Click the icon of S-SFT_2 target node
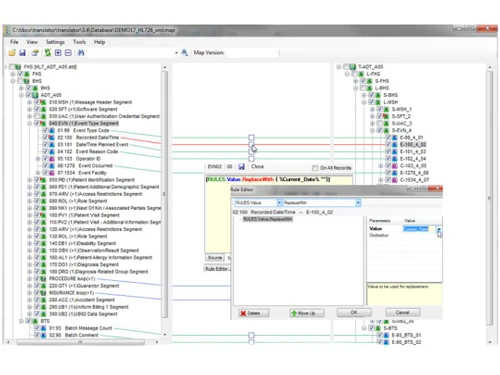This screenshot has width=500, height=375. (x=386, y=116)
